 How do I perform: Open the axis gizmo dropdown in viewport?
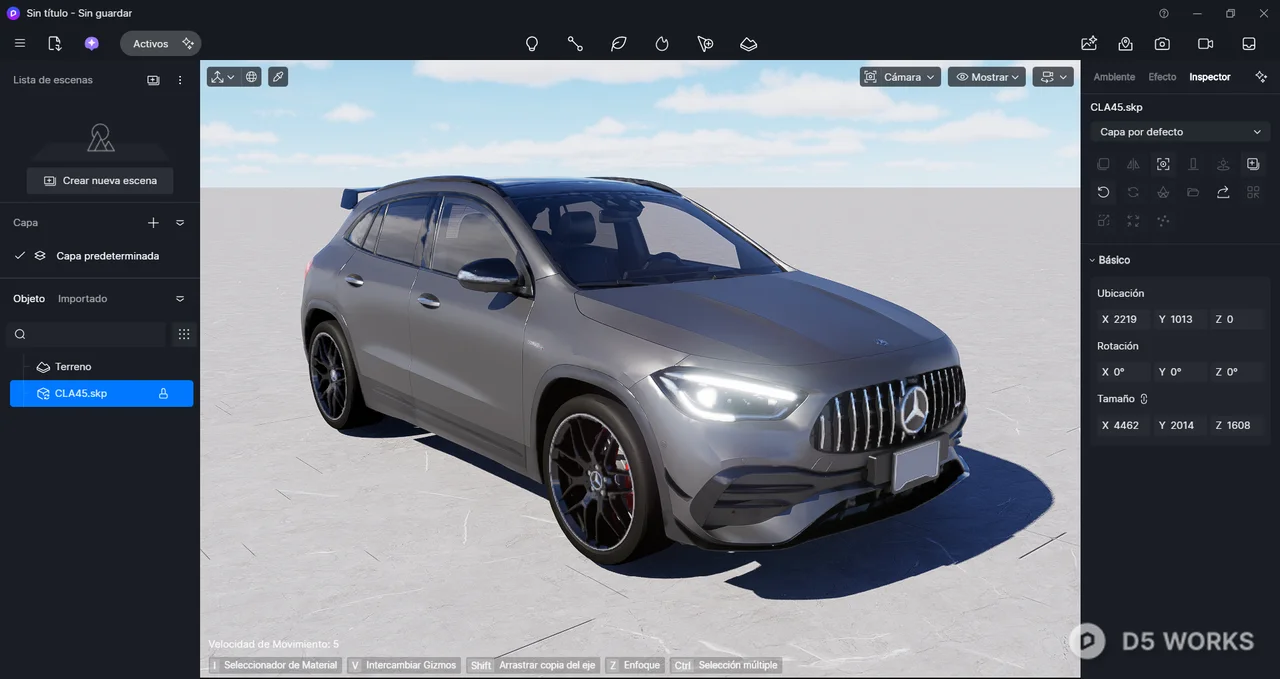point(223,77)
